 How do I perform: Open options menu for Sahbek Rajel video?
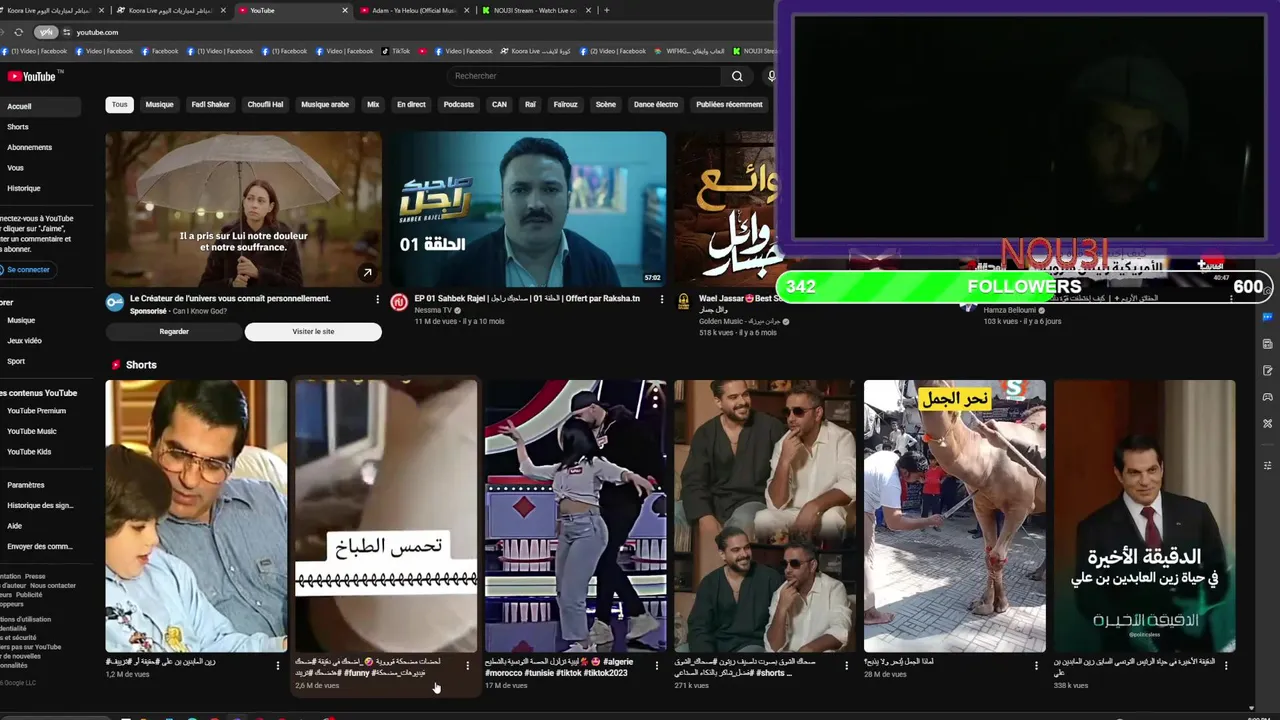tap(661, 299)
